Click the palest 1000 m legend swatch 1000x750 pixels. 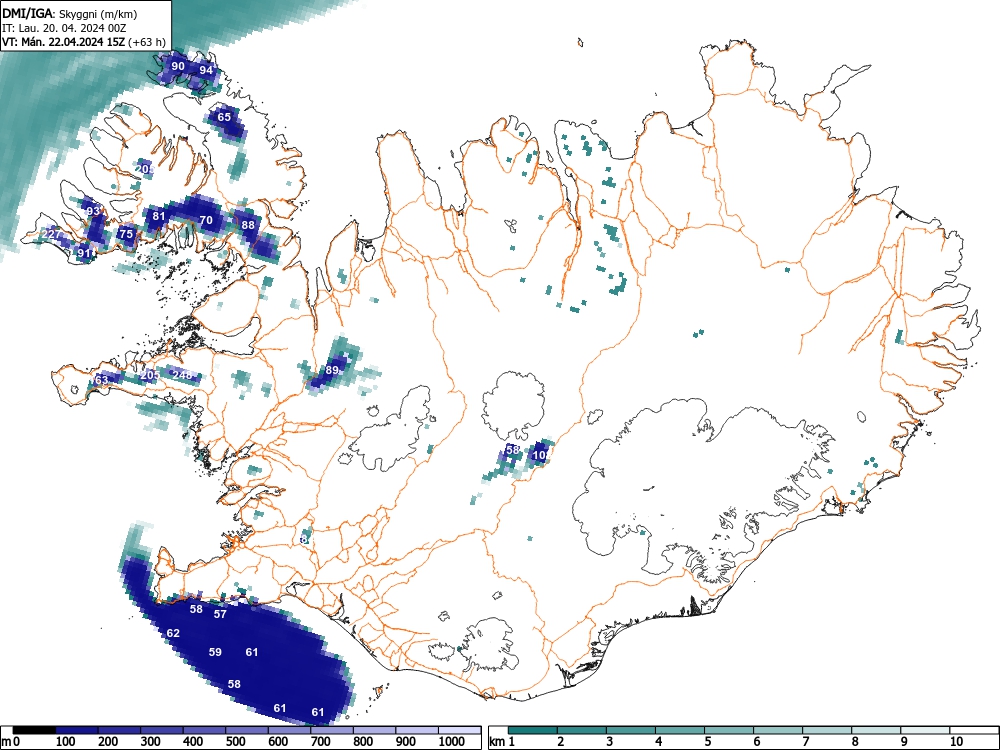[460, 730]
